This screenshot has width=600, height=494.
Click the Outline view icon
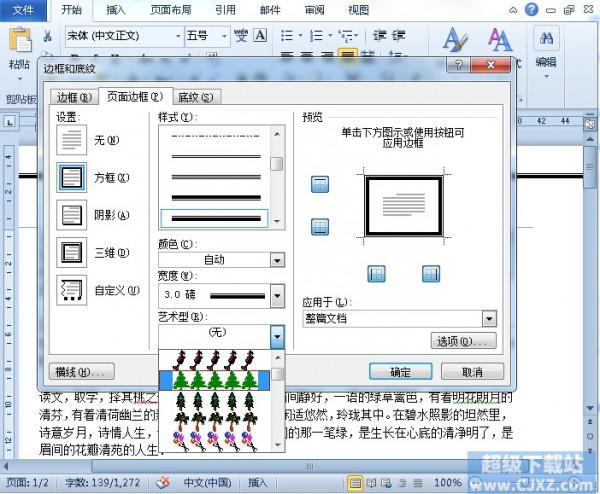(402, 483)
